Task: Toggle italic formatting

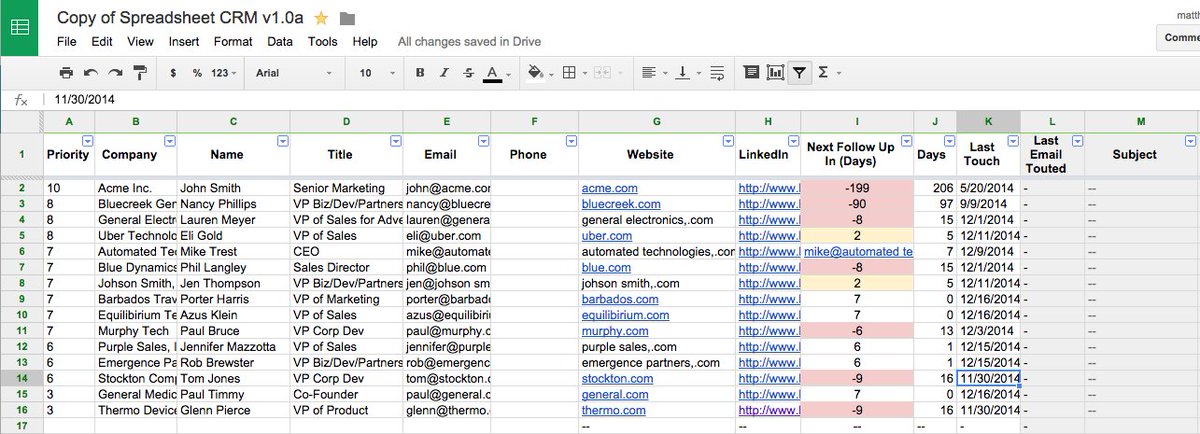Action: pyautogui.click(x=445, y=73)
